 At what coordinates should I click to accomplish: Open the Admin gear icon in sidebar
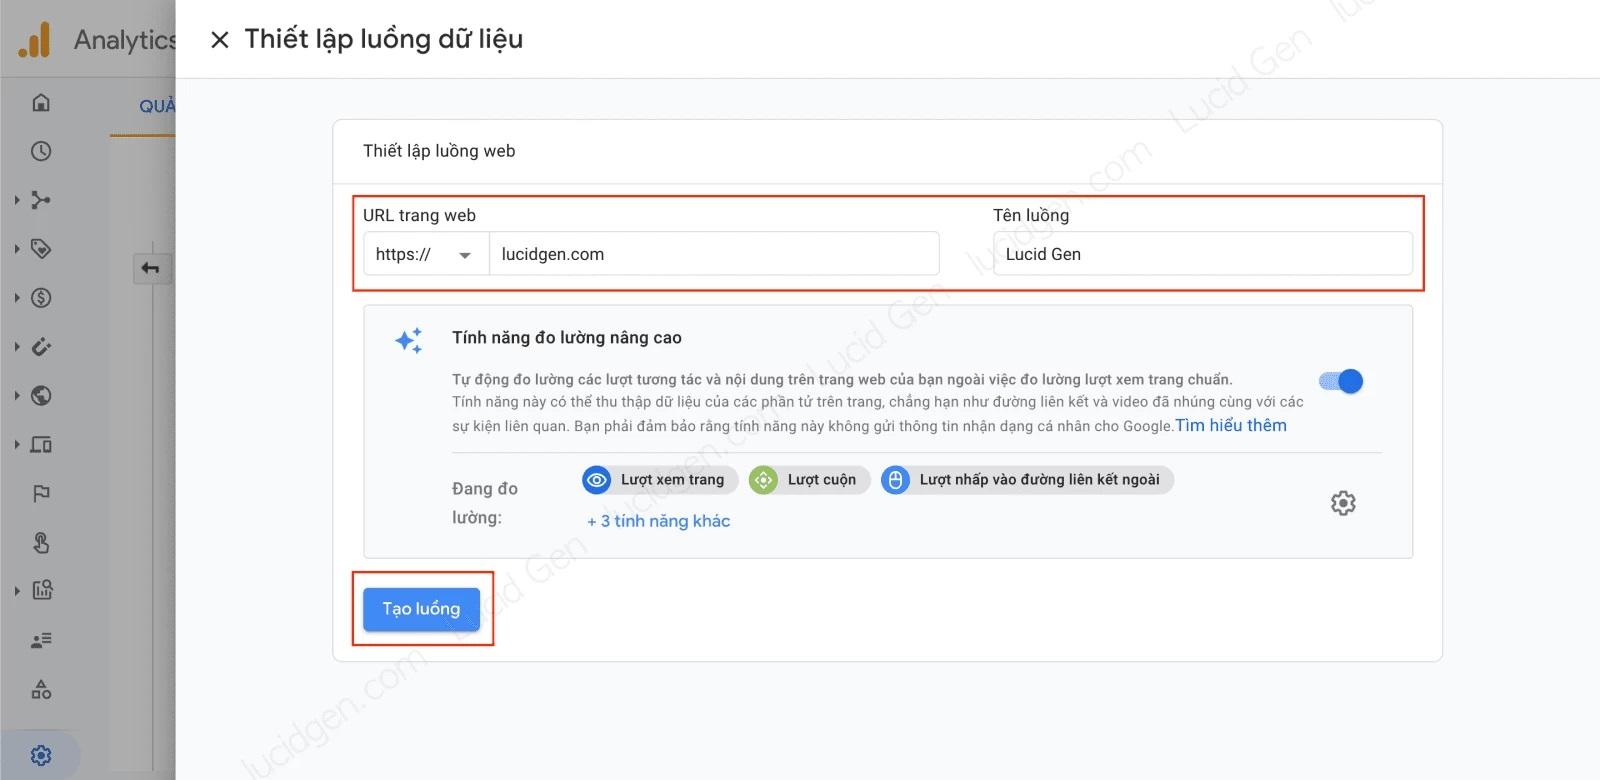(41, 755)
